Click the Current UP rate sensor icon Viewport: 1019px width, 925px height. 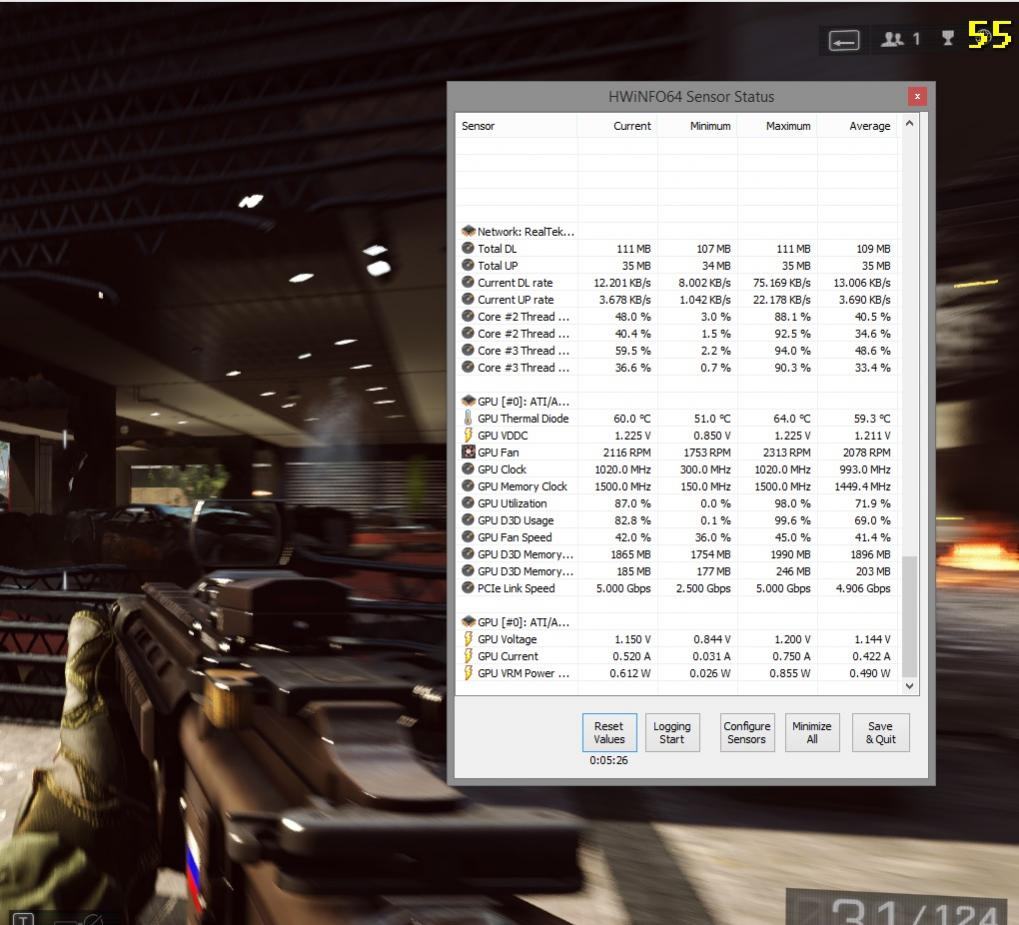tap(467, 299)
